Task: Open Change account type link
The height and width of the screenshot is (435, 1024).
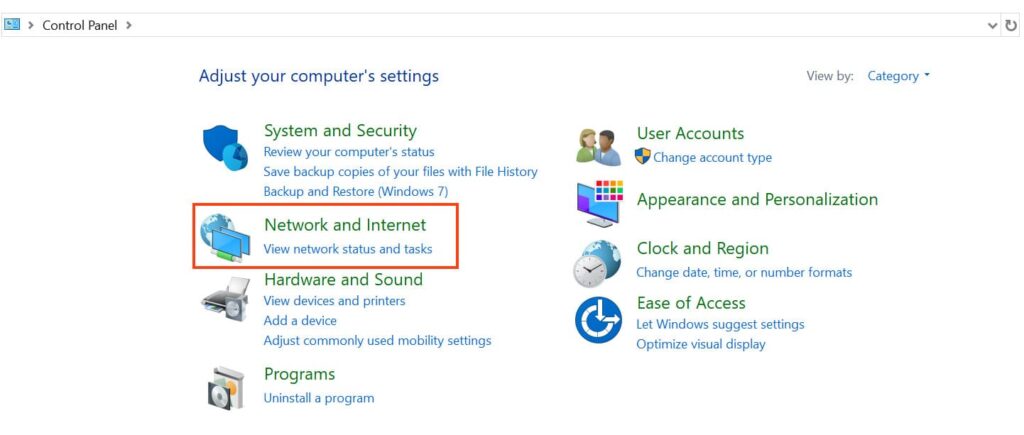Action: coord(712,157)
